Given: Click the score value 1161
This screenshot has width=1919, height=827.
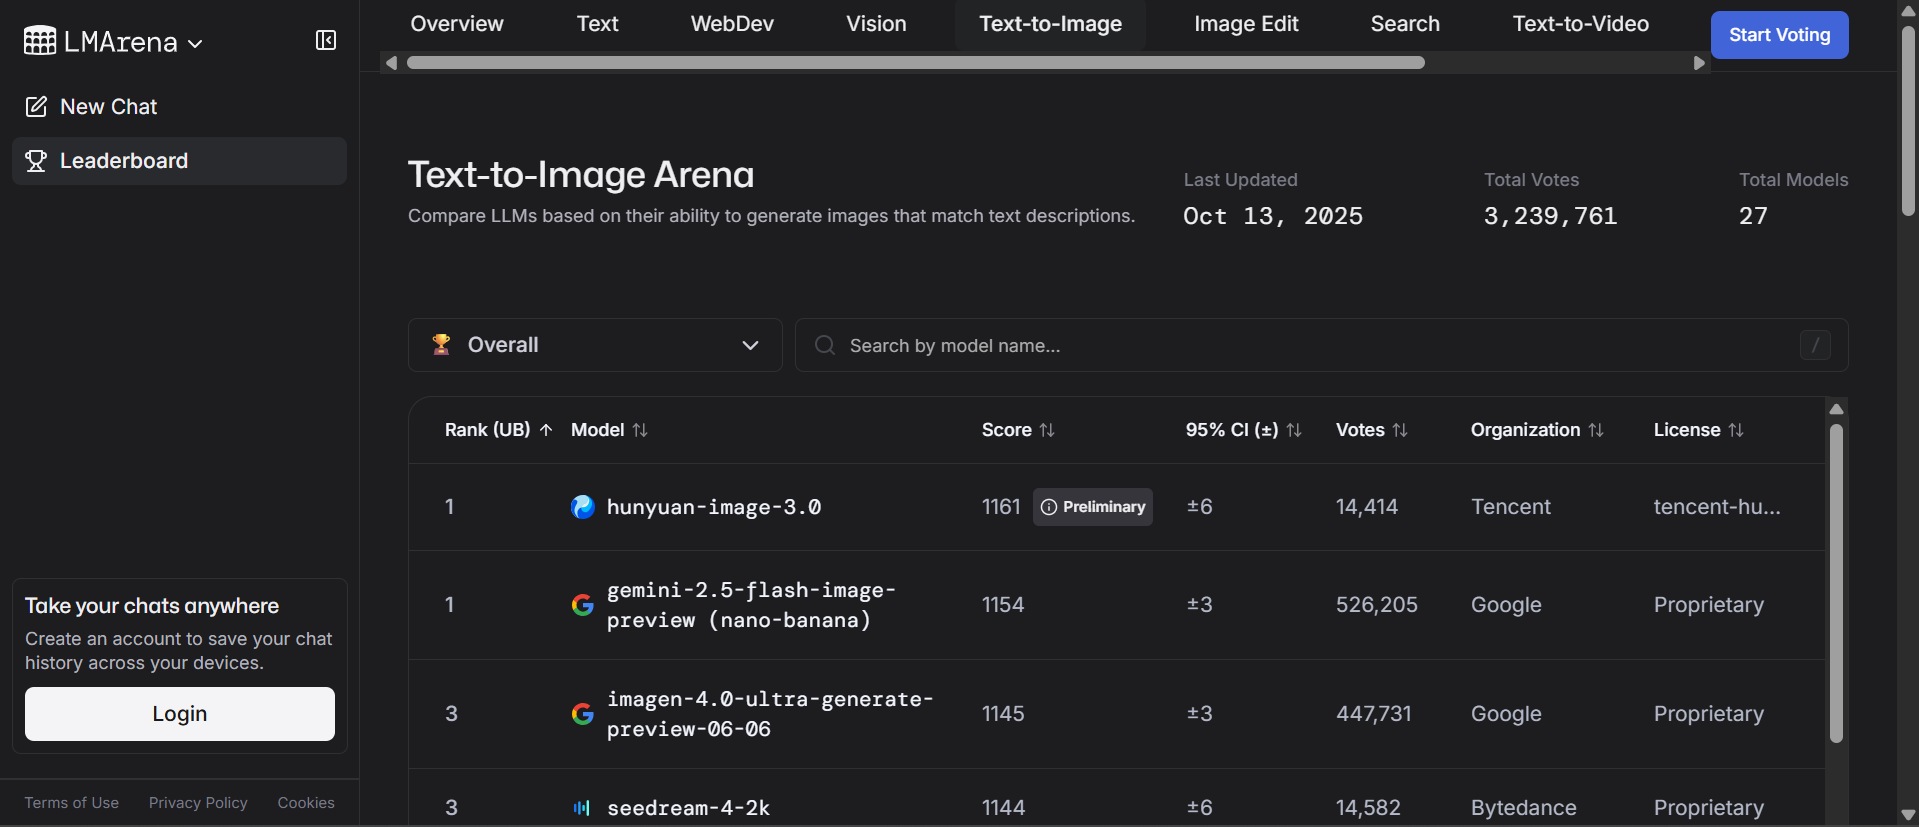Looking at the screenshot, I should click(x=1001, y=507).
